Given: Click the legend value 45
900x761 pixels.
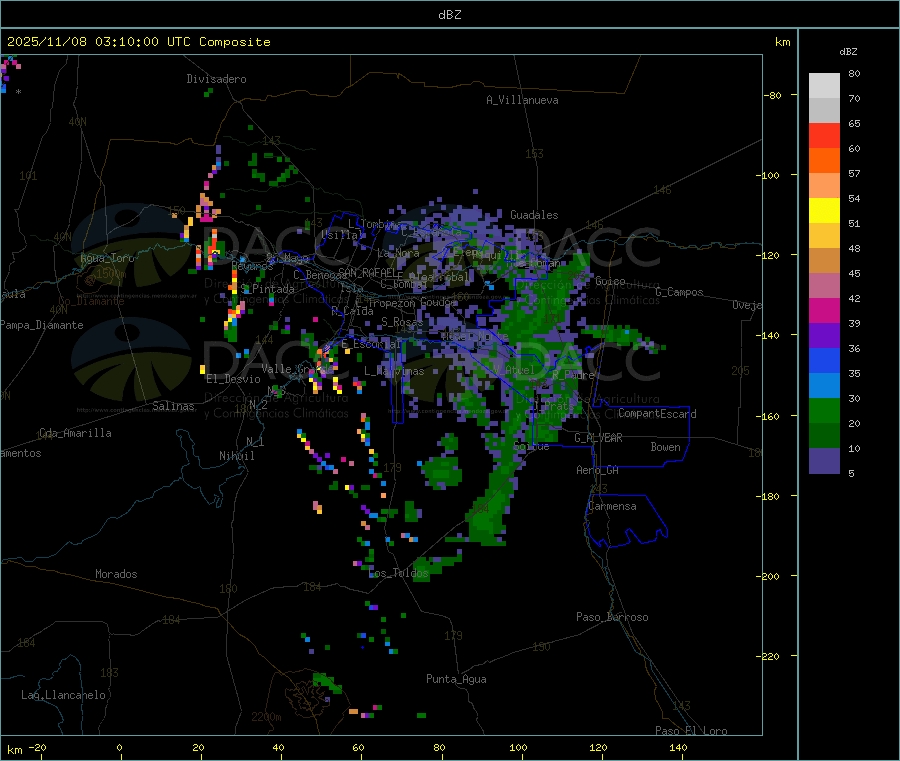Looking at the screenshot, I should [854, 273].
